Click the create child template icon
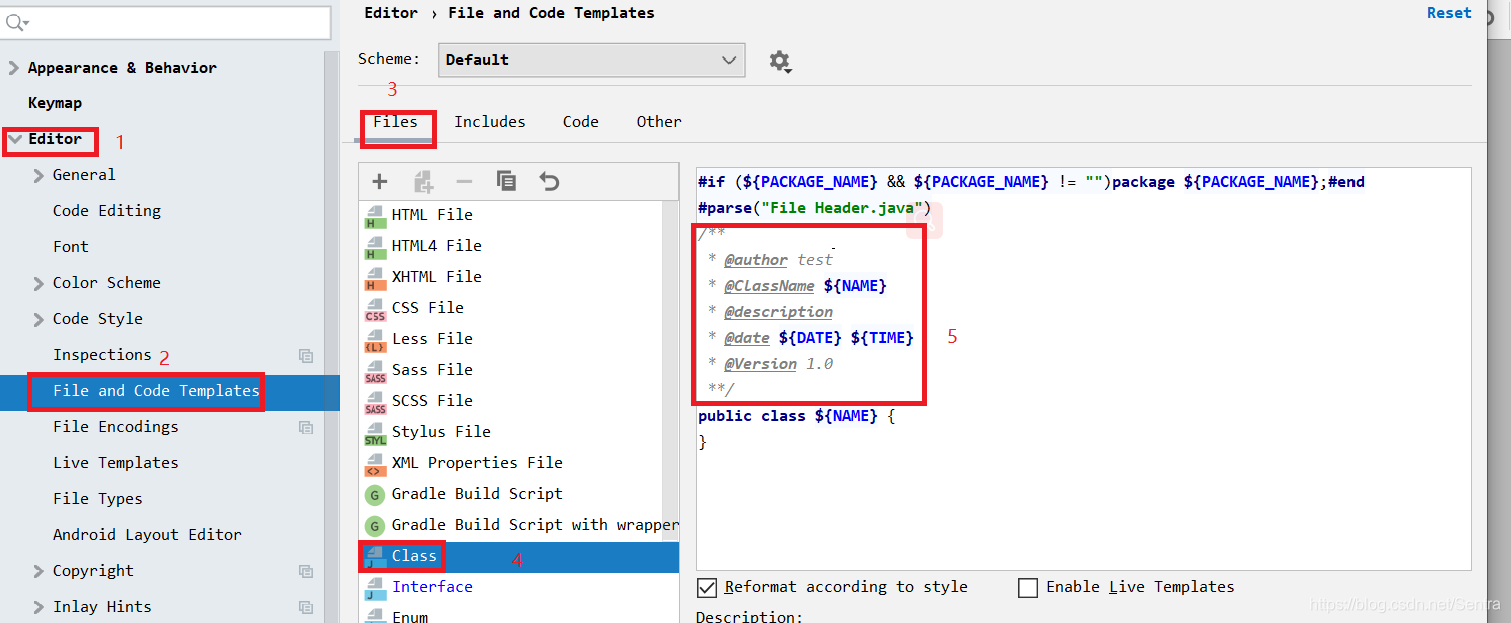Viewport: 1511px width, 623px height. (x=423, y=181)
